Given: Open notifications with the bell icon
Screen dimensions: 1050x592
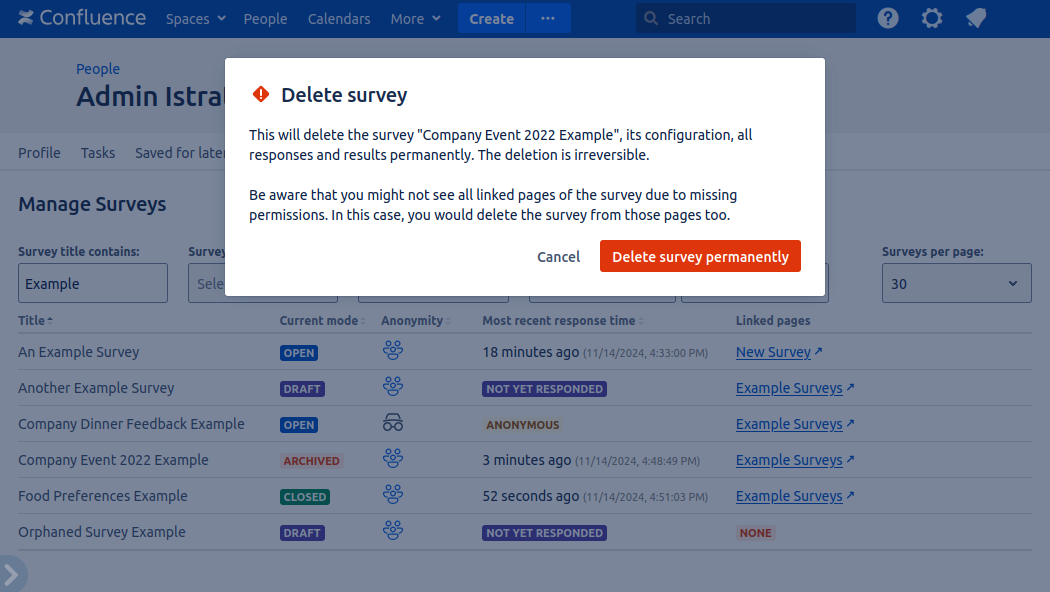Looking at the screenshot, I should click(x=975, y=18).
